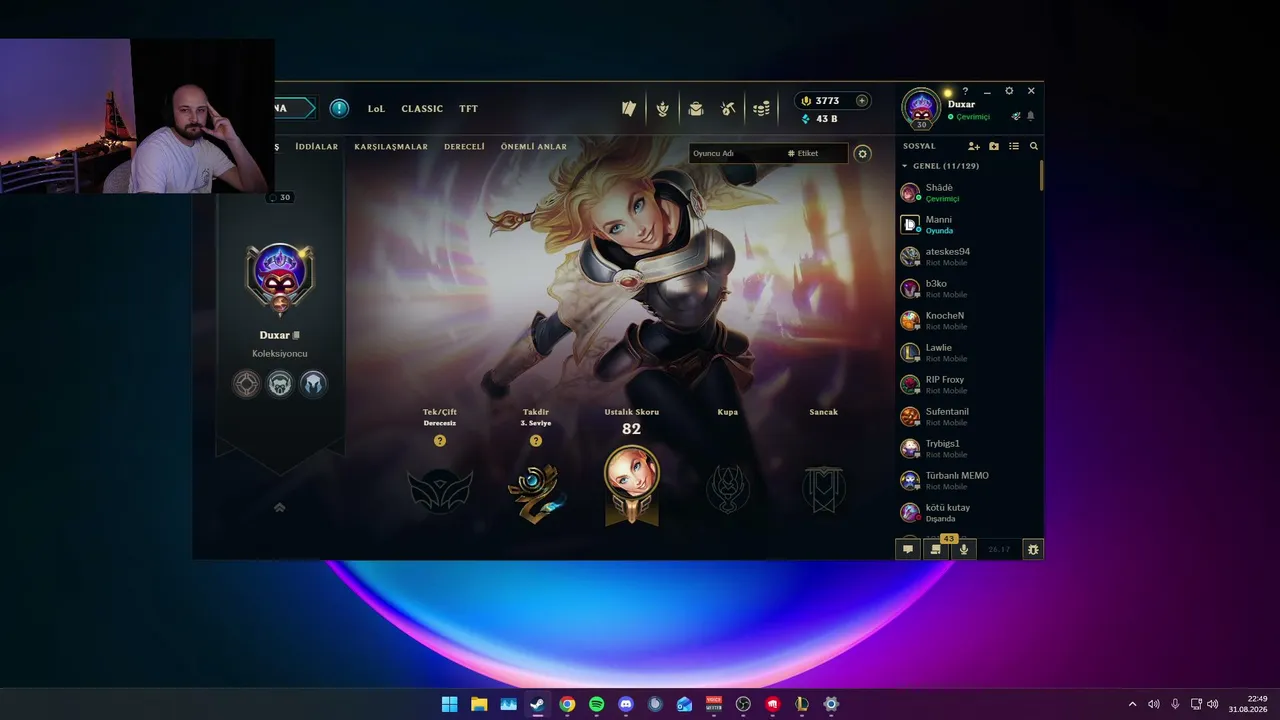
Task: Select friend Trybigs1 in friends list
Action: [968, 448]
